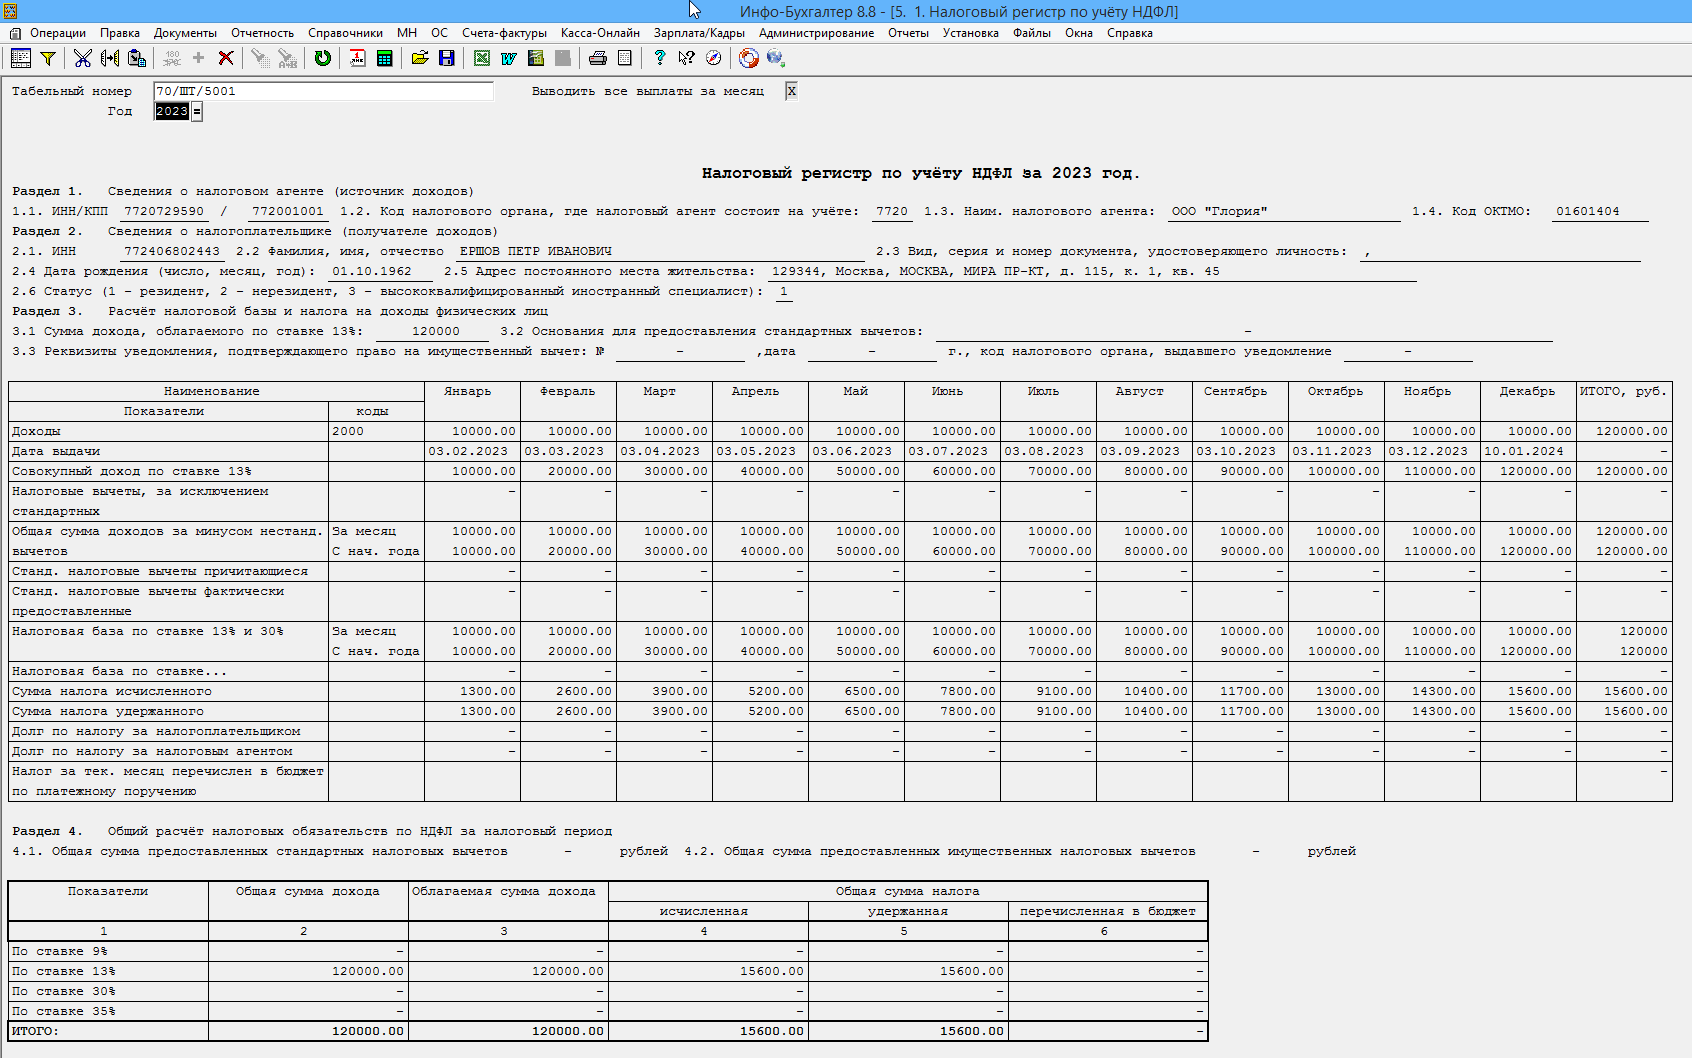Viewport: 1692px width, 1058px height.
Task: Click the grayed 180 counter icon
Action: coord(172,58)
